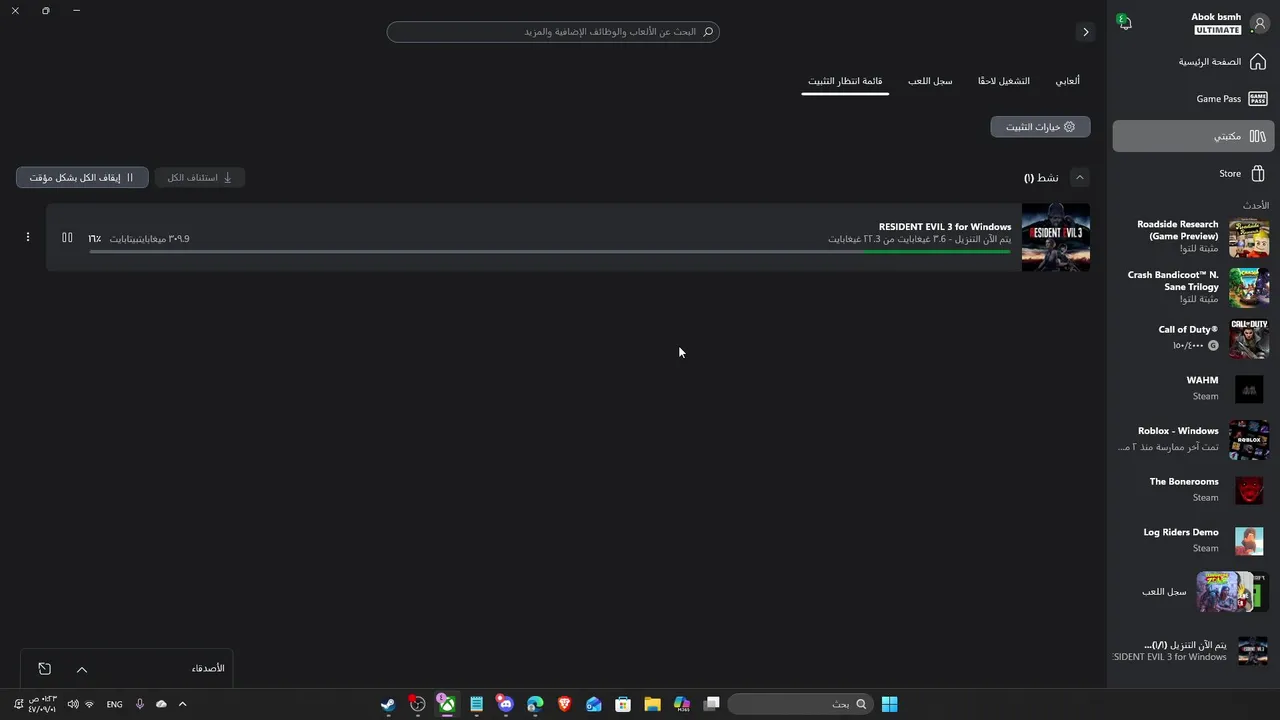Viewport: 1280px width, 720px height.
Task: Go back using the top arrow
Action: pyautogui.click(x=1085, y=32)
